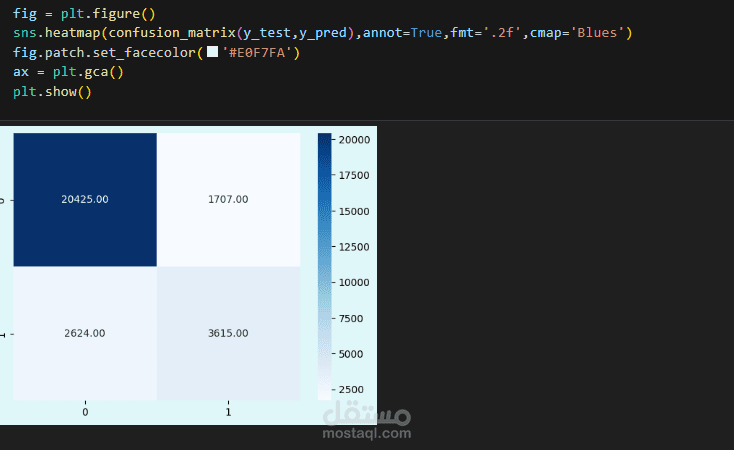Click the #E0F7FA color swatch in code

click(212, 52)
